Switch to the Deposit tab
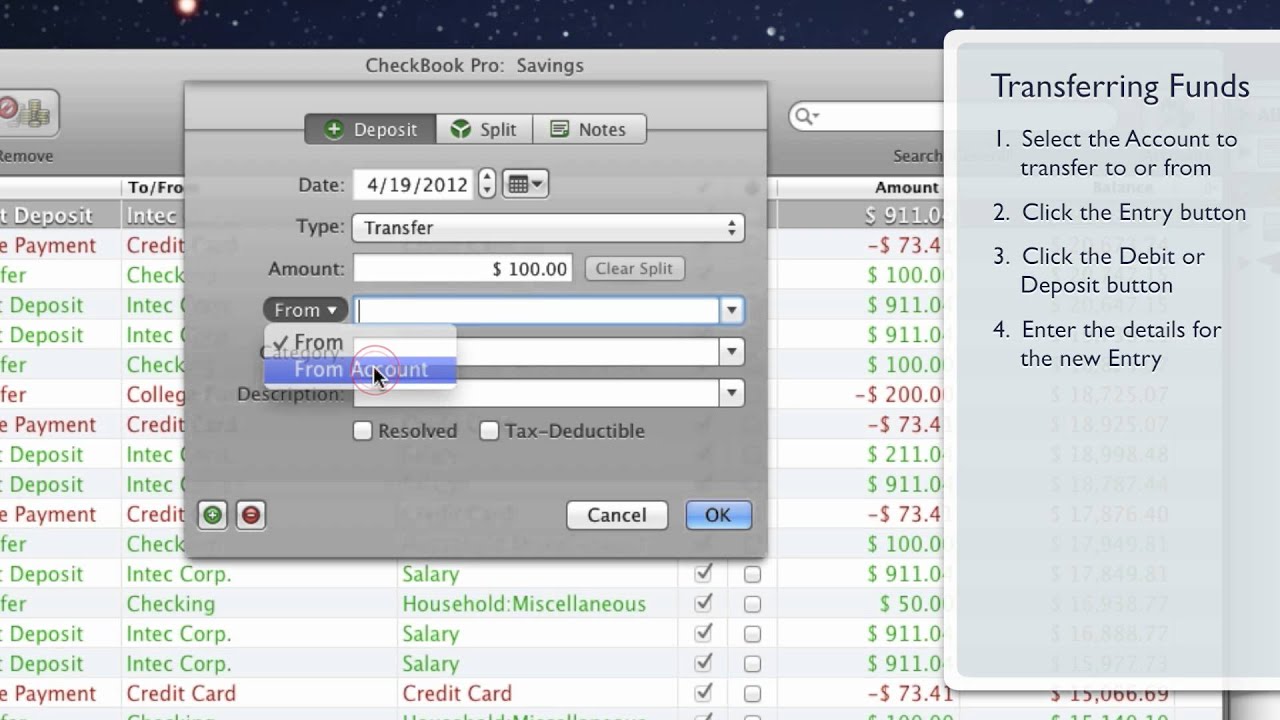Screen dimensions: 1280x720 coord(371,129)
